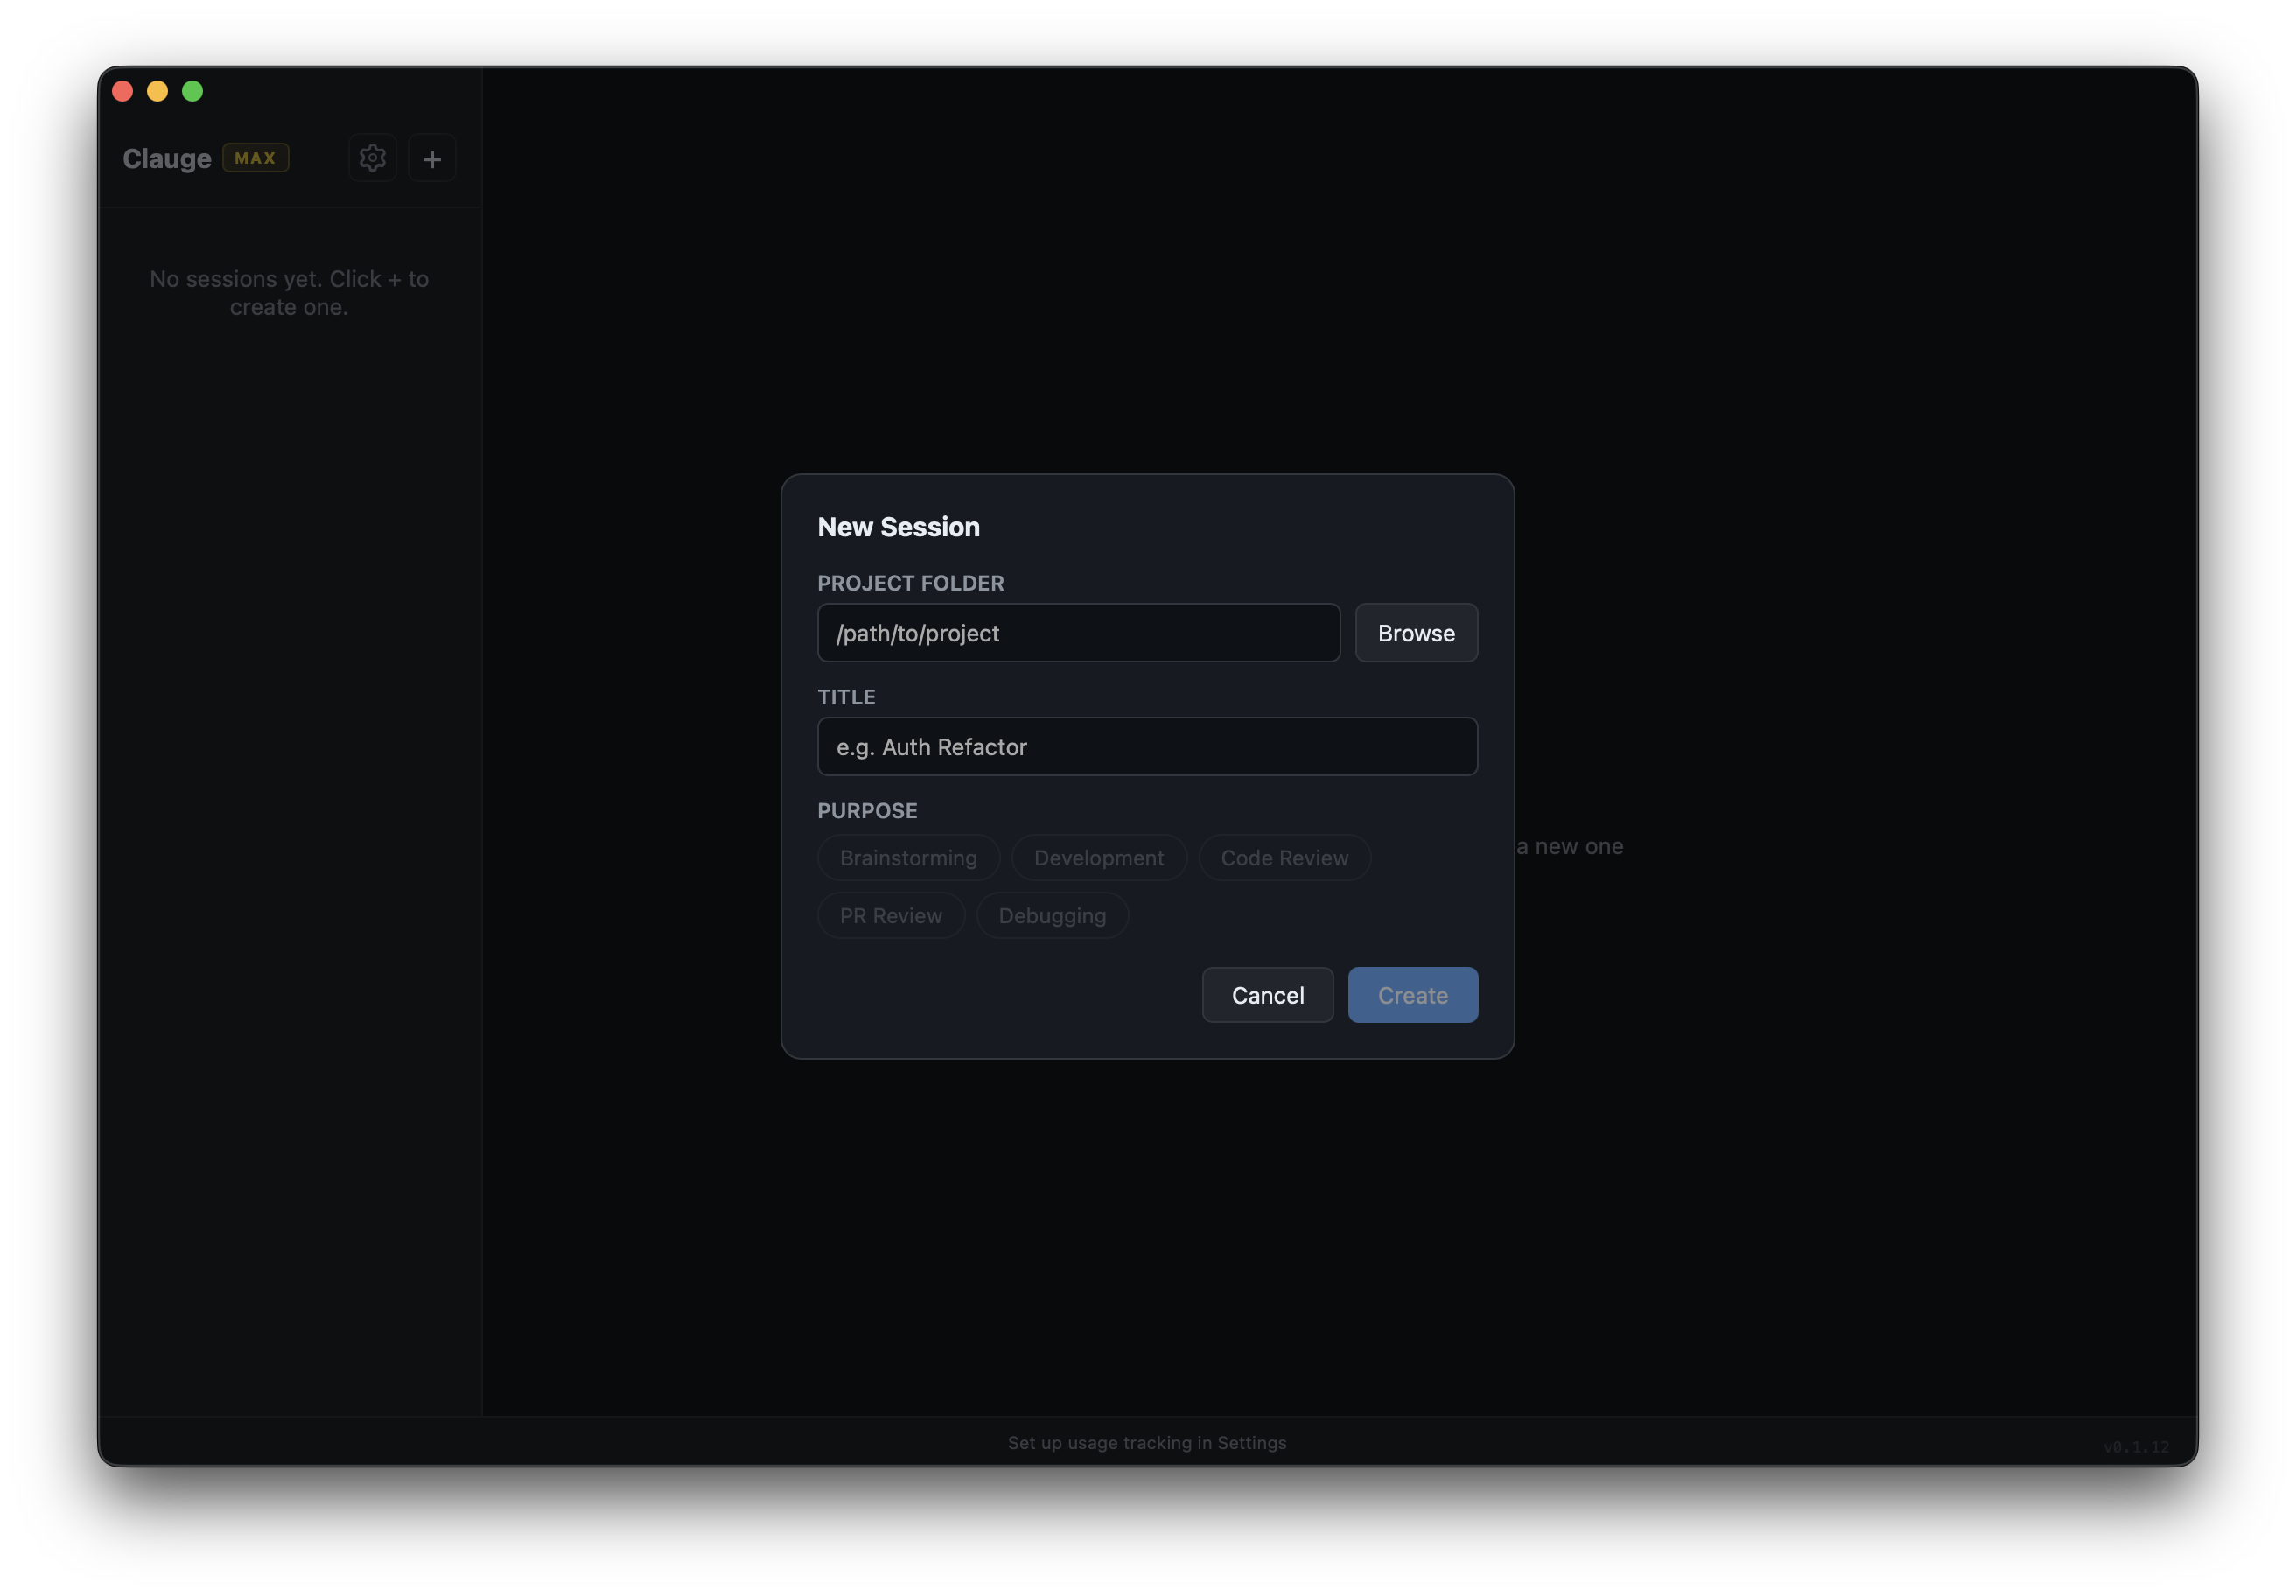Open settings via gear icon

(372, 158)
